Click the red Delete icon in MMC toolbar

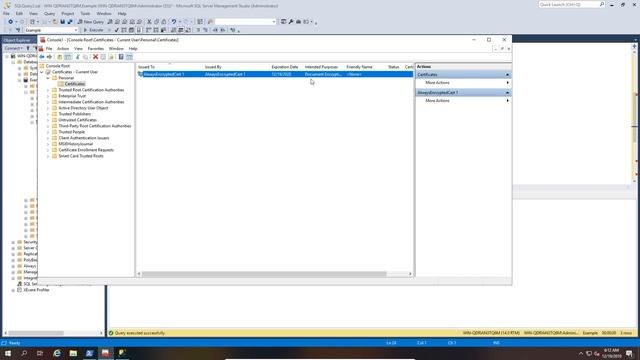click(96, 57)
